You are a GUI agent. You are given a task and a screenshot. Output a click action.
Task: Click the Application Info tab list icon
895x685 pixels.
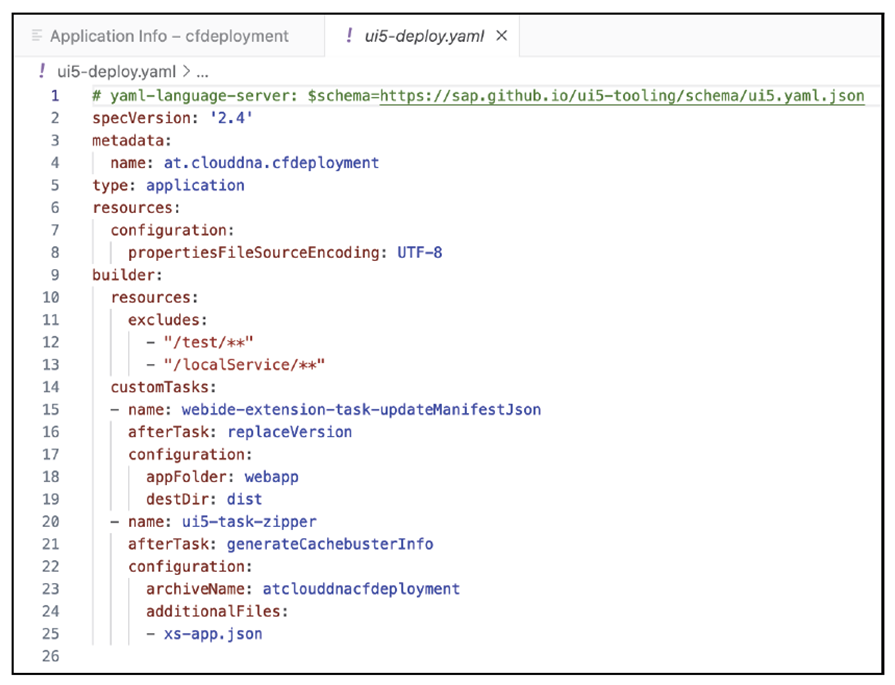tap(37, 36)
